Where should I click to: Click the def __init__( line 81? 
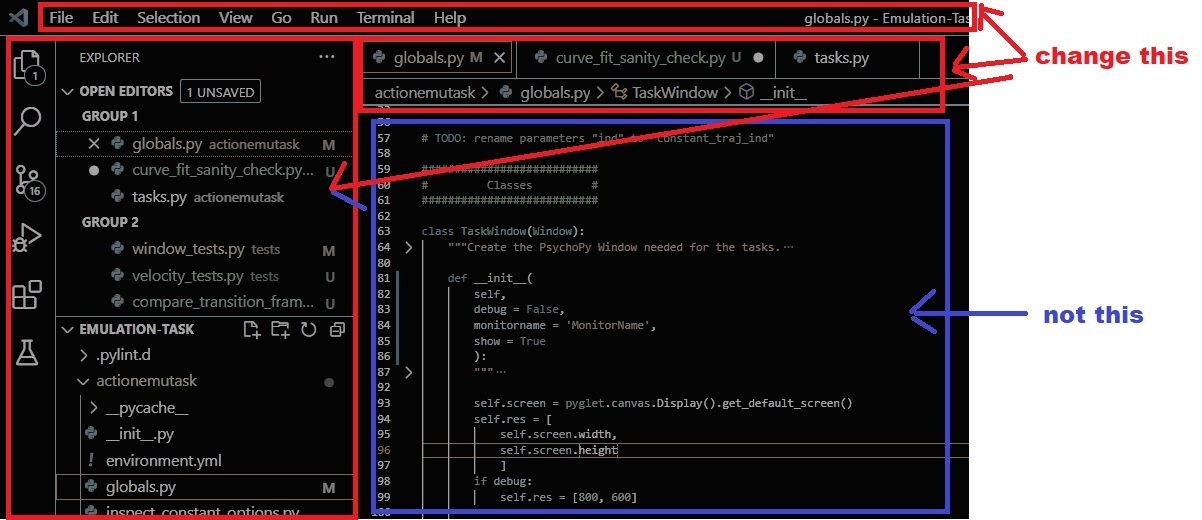pyautogui.click(x=489, y=278)
